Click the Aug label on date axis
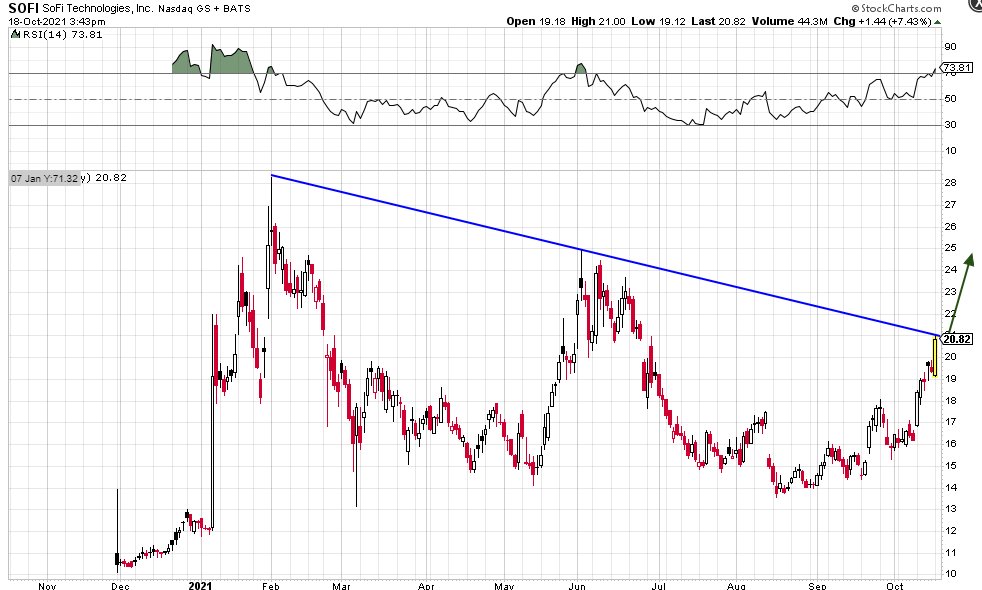982x590 pixels. [x=736, y=586]
